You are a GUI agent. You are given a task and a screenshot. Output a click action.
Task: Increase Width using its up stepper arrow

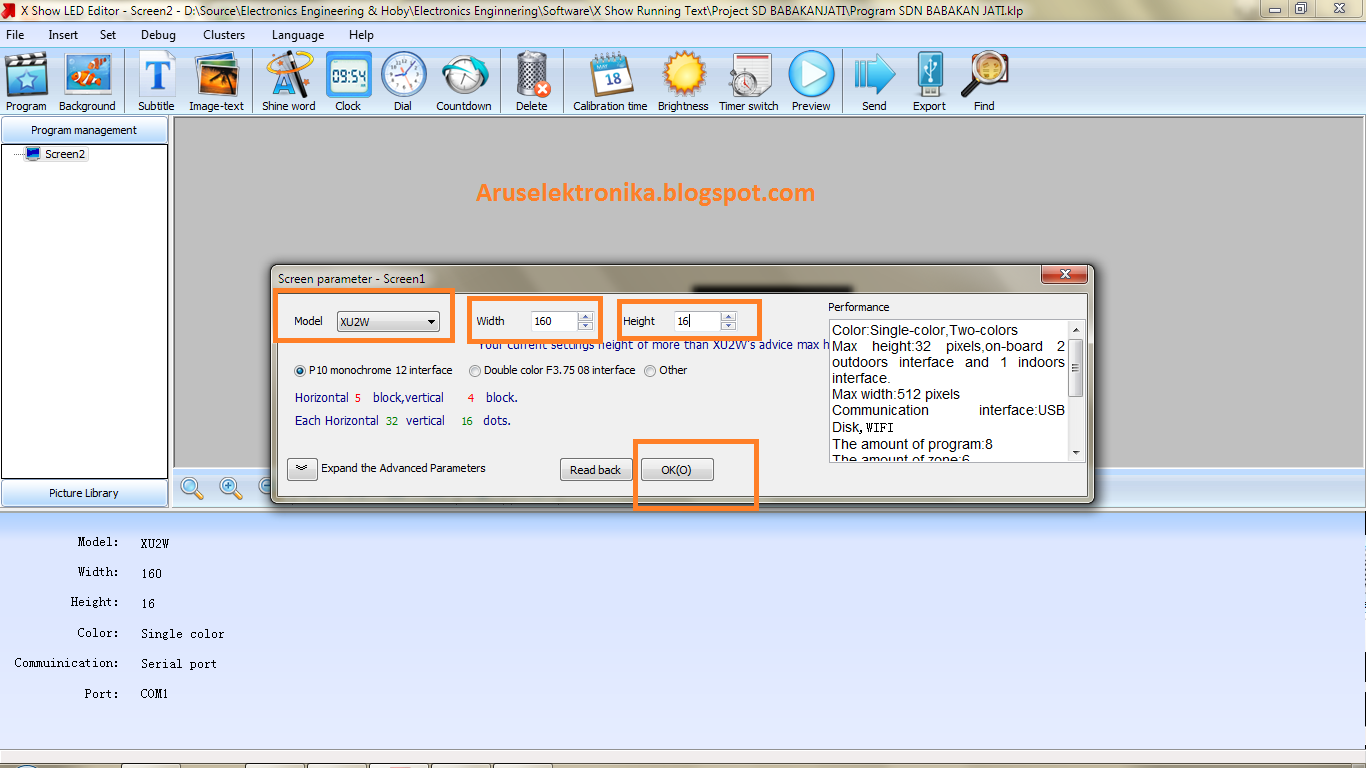585,315
